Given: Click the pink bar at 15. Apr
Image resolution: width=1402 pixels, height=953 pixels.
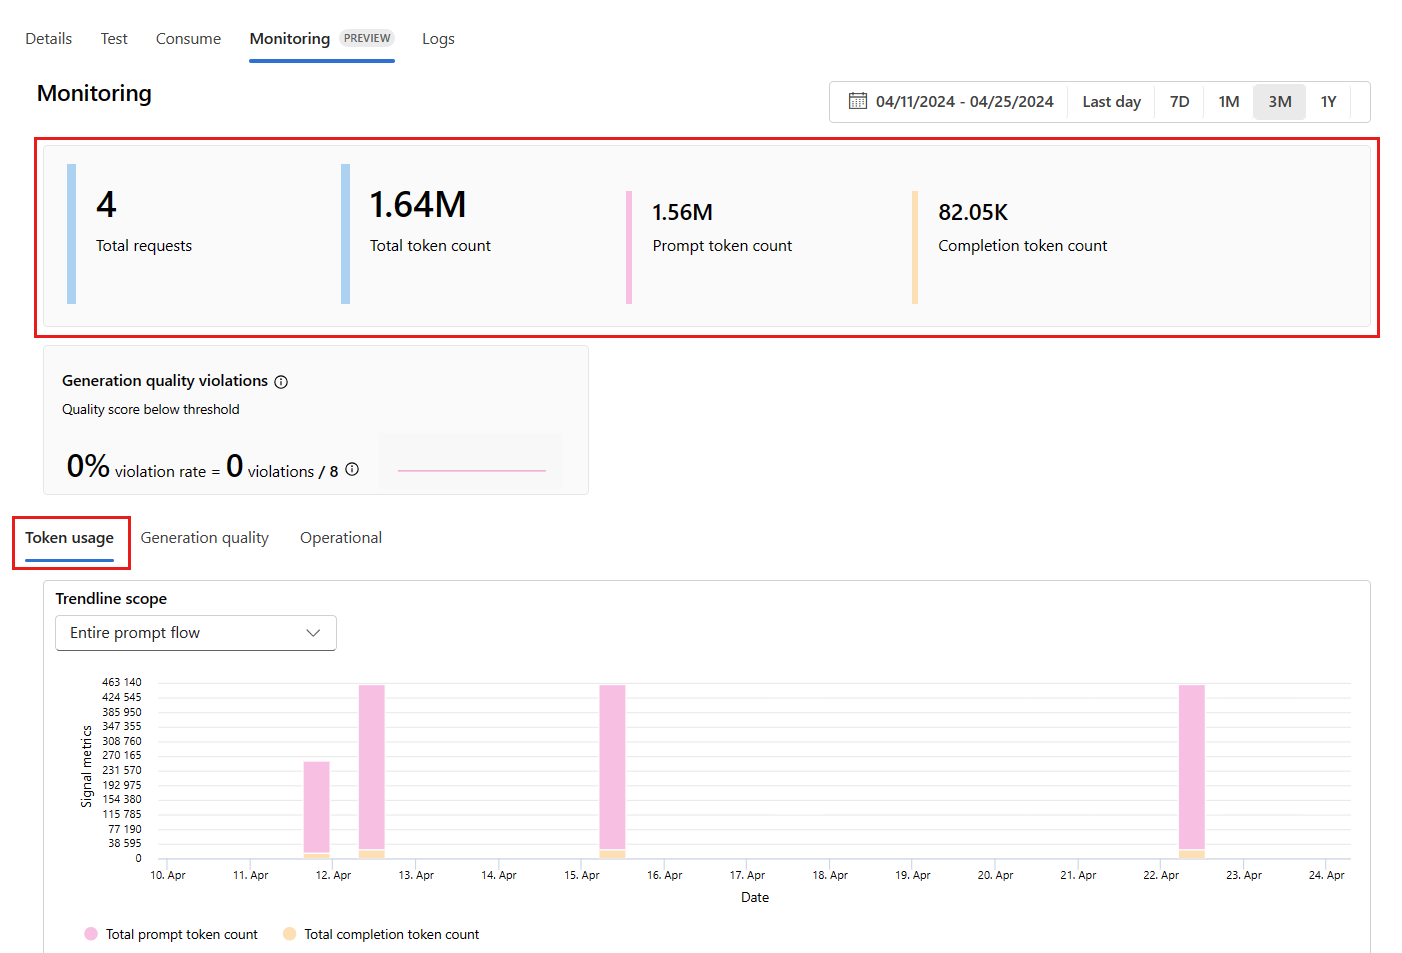Looking at the screenshot, I should pos(612,765).
